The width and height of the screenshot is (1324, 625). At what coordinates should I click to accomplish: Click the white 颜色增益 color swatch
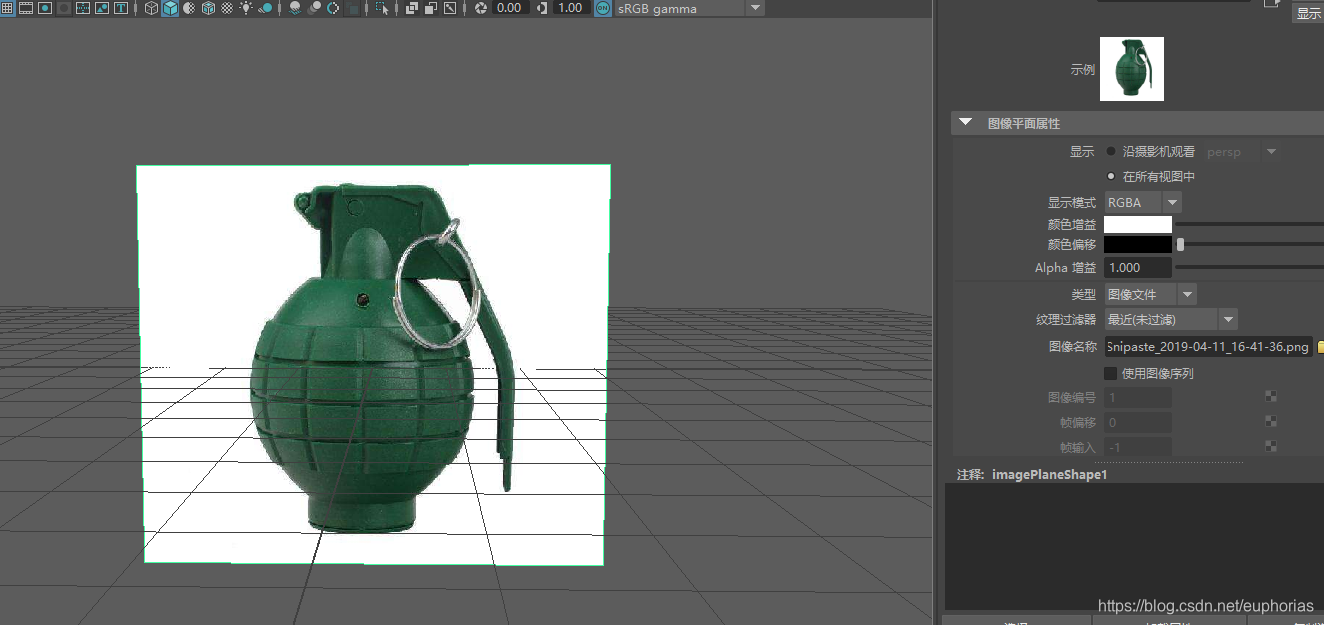pyautogui.click(x=1138, y=225)
